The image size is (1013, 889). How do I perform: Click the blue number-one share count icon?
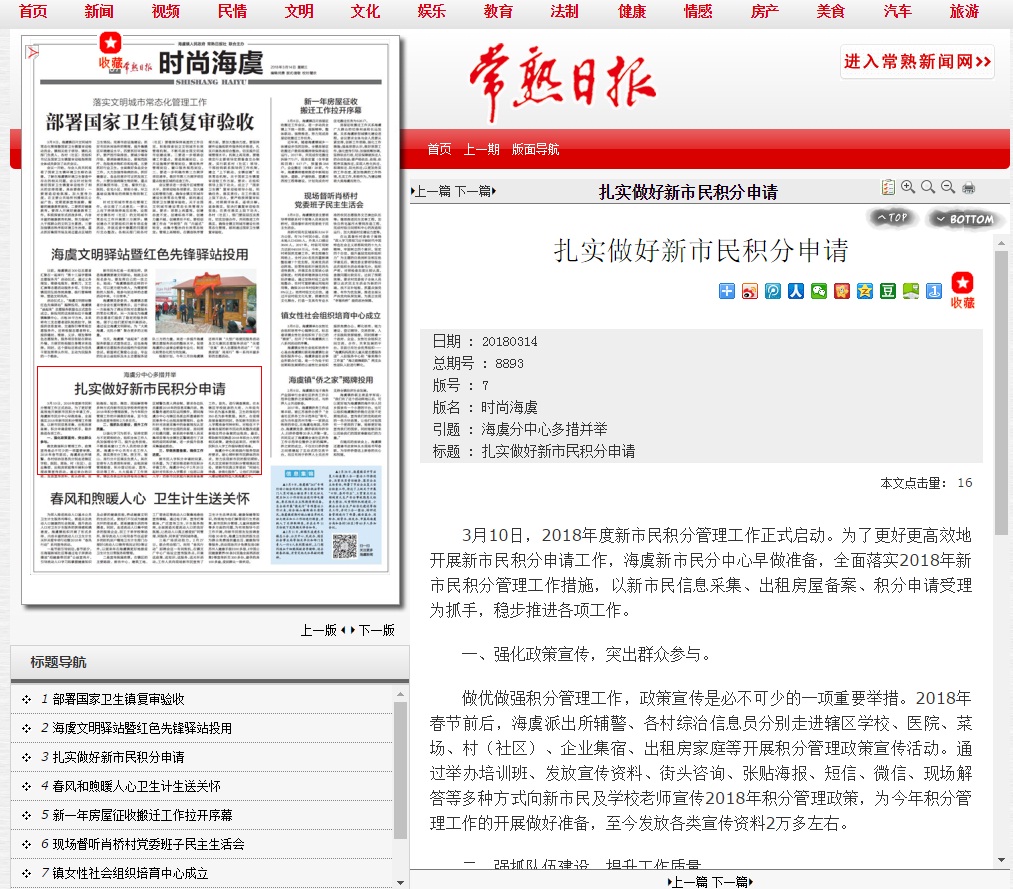coord(934,291)
